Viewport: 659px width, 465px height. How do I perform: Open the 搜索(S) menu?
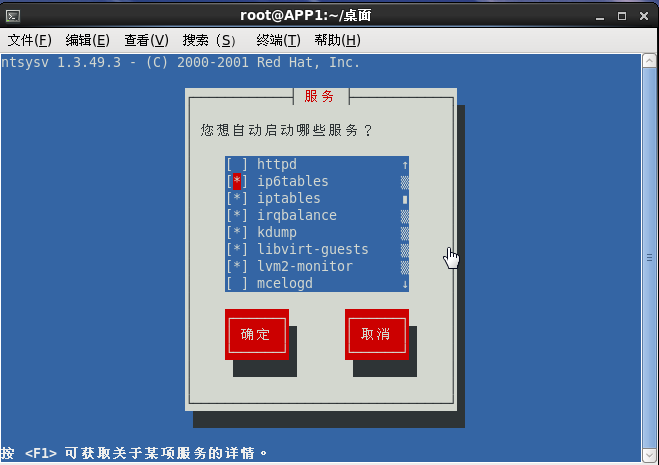tap(209, 40)
